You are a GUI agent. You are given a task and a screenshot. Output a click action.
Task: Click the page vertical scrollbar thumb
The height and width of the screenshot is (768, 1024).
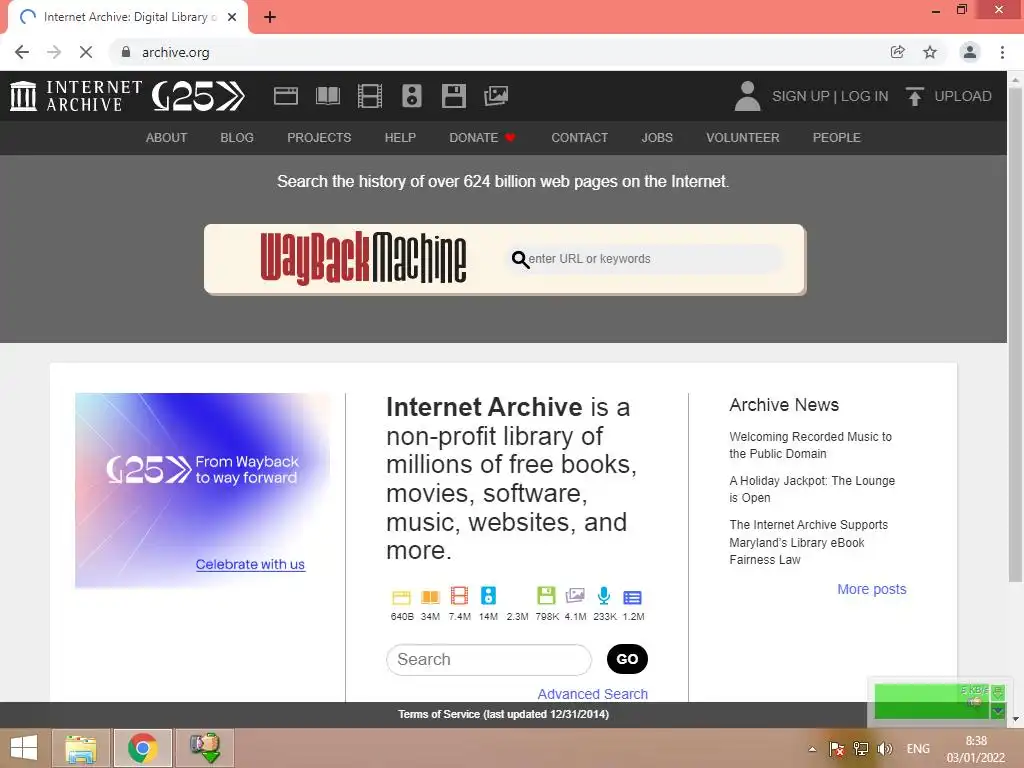coord(1015,333)
